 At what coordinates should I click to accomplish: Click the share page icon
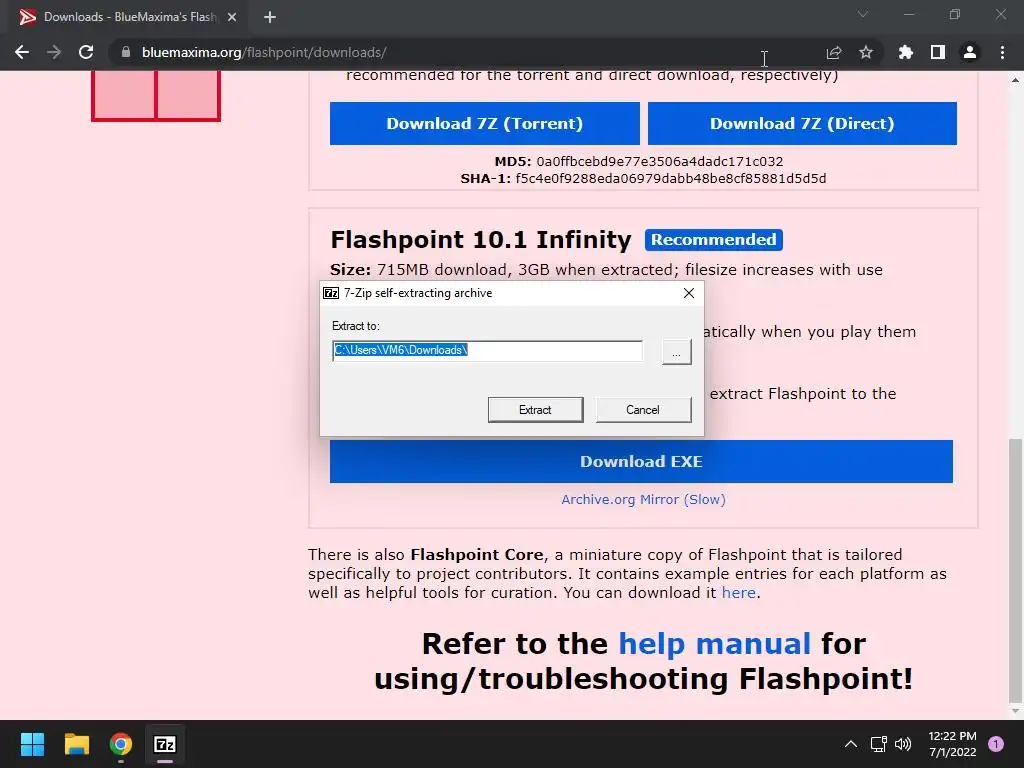(x=833, y=52)
